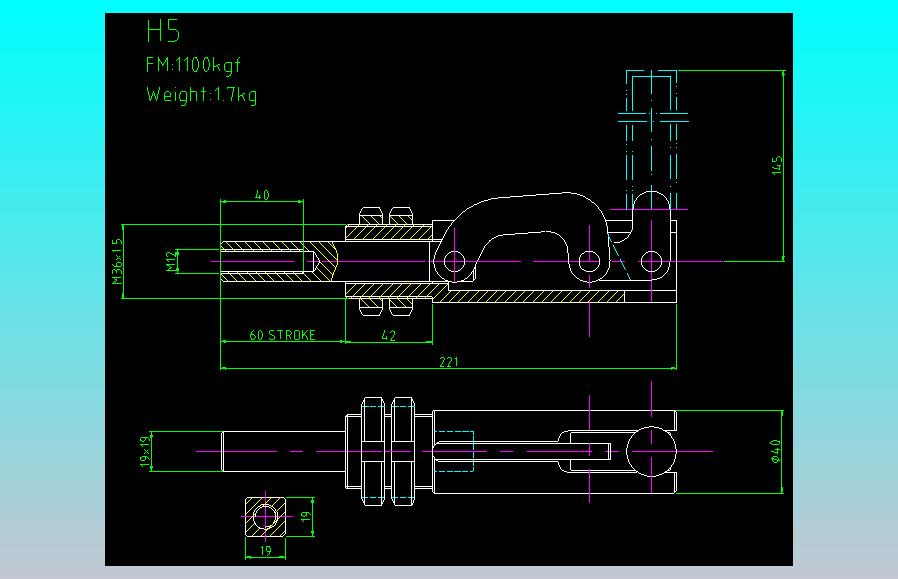Select the FM:1100kgf force label

(193, 65)
